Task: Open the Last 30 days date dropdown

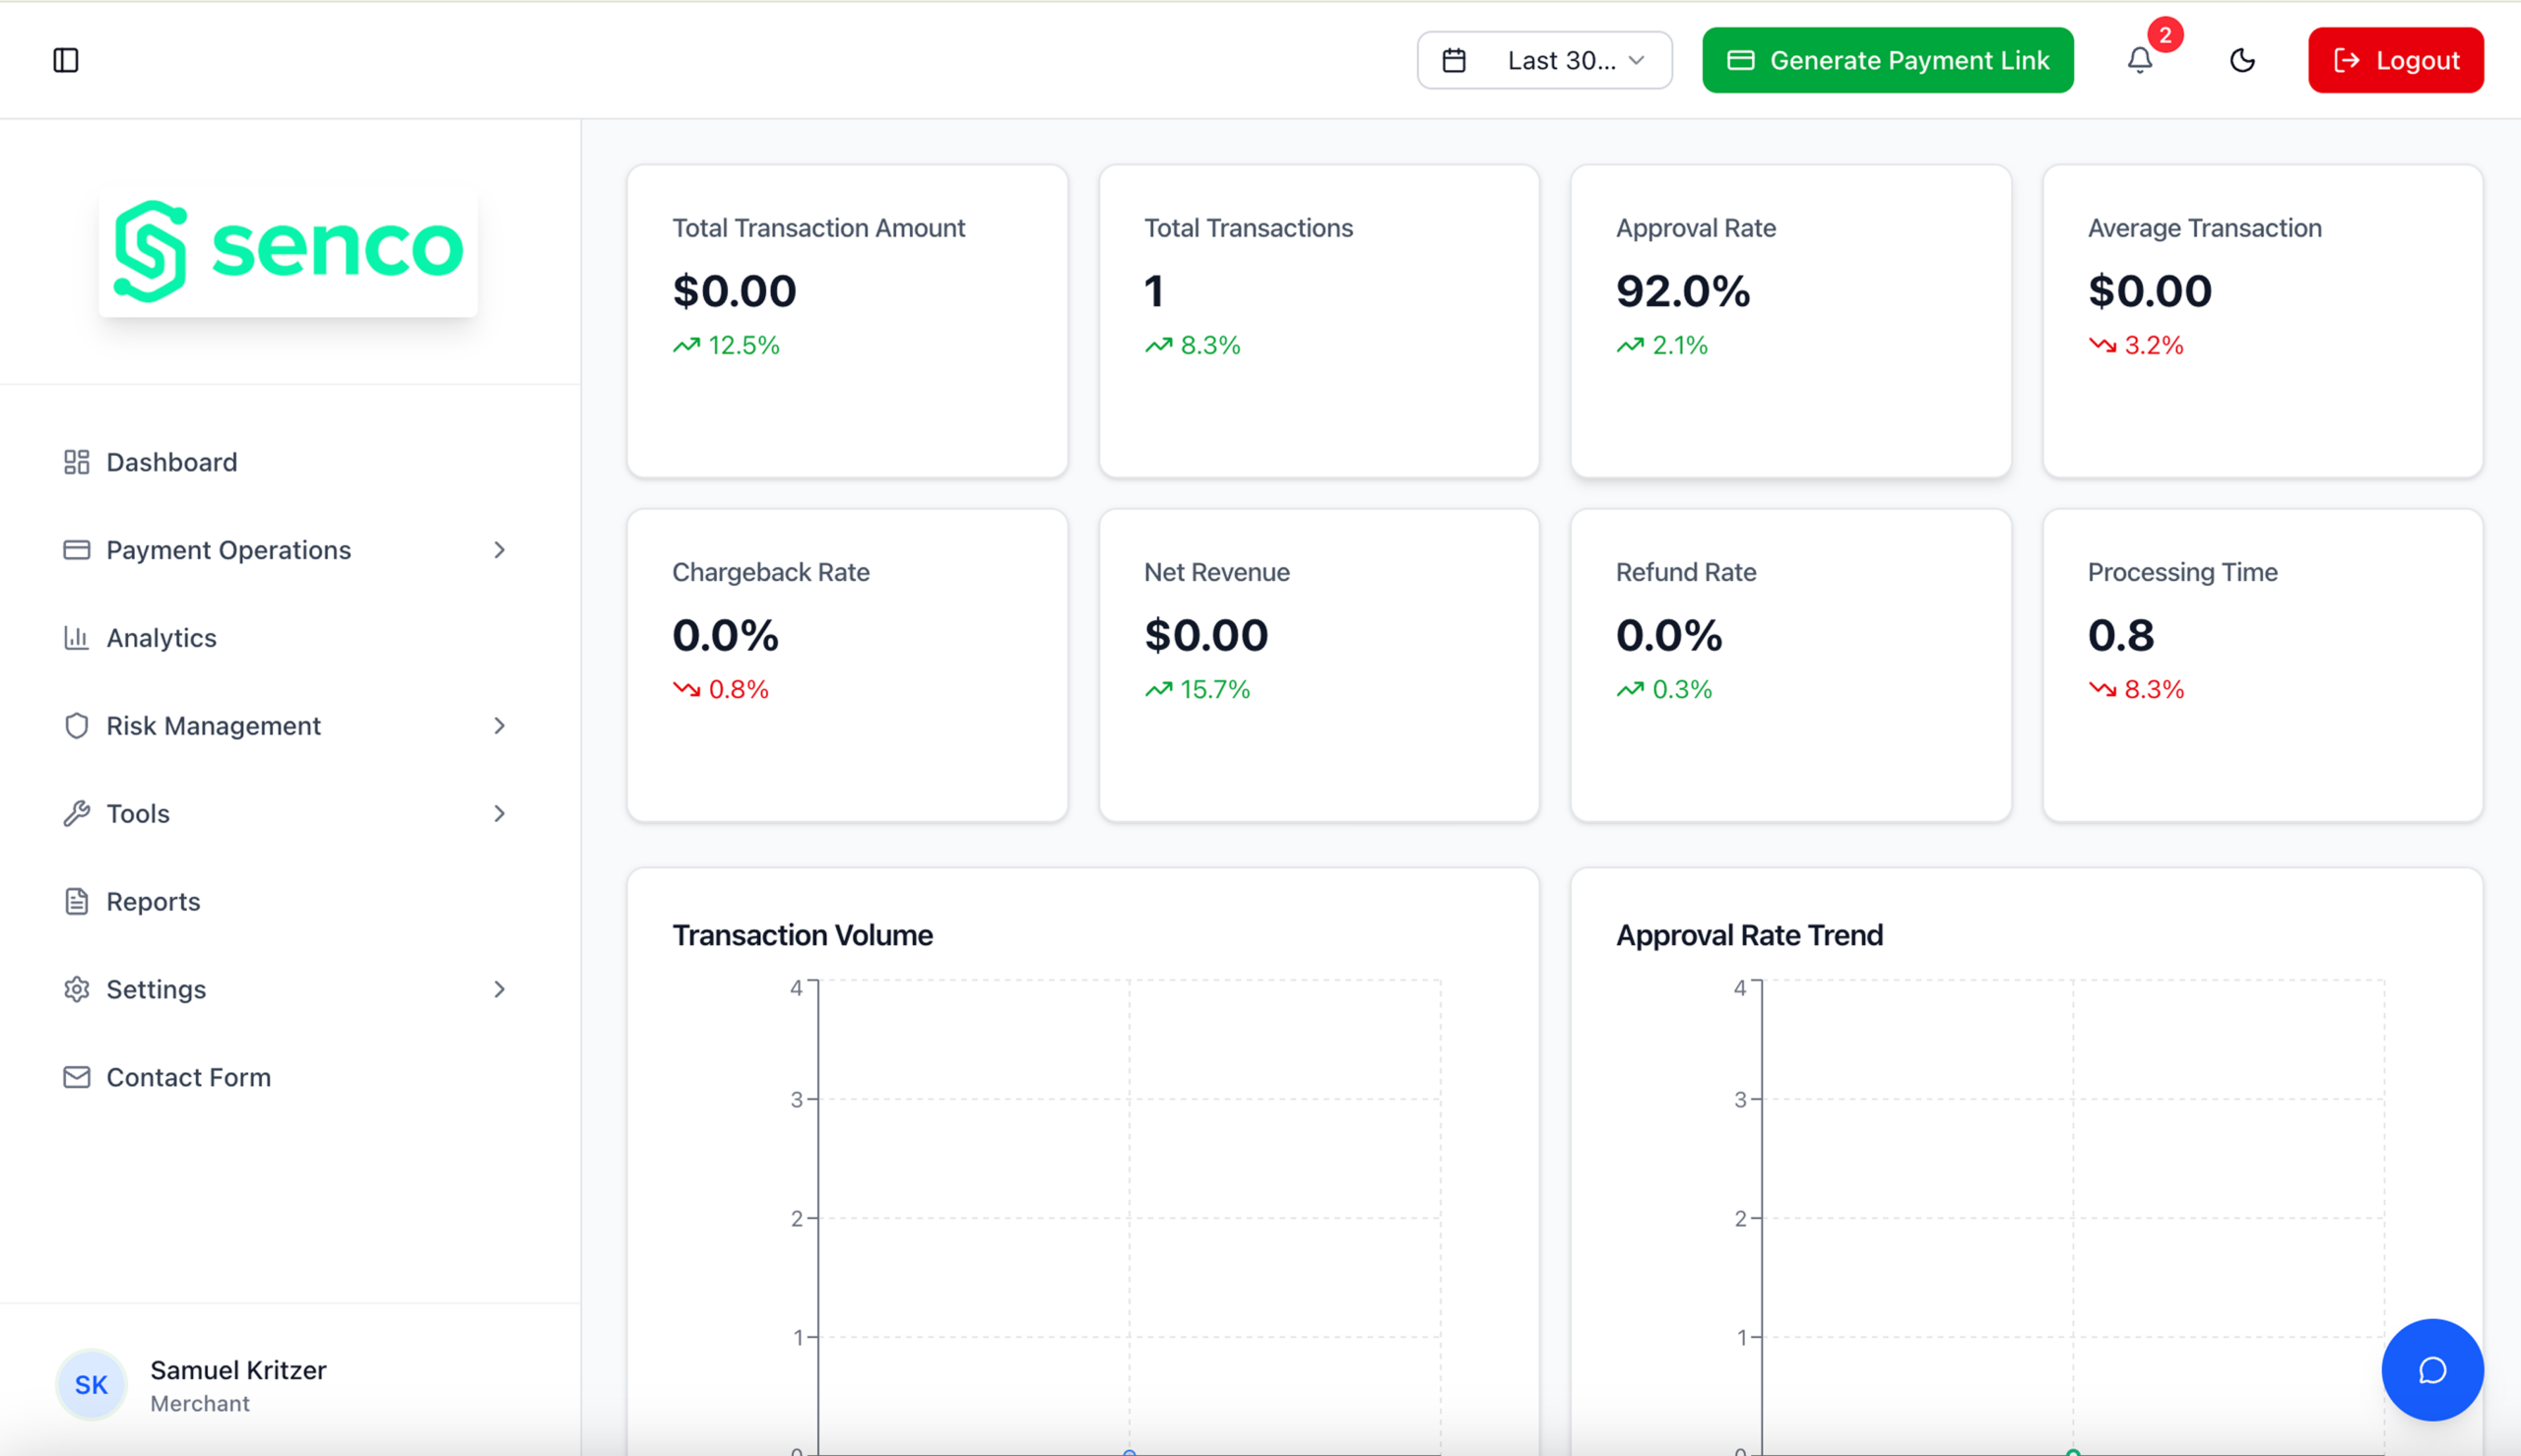Action: point(1574,61)
